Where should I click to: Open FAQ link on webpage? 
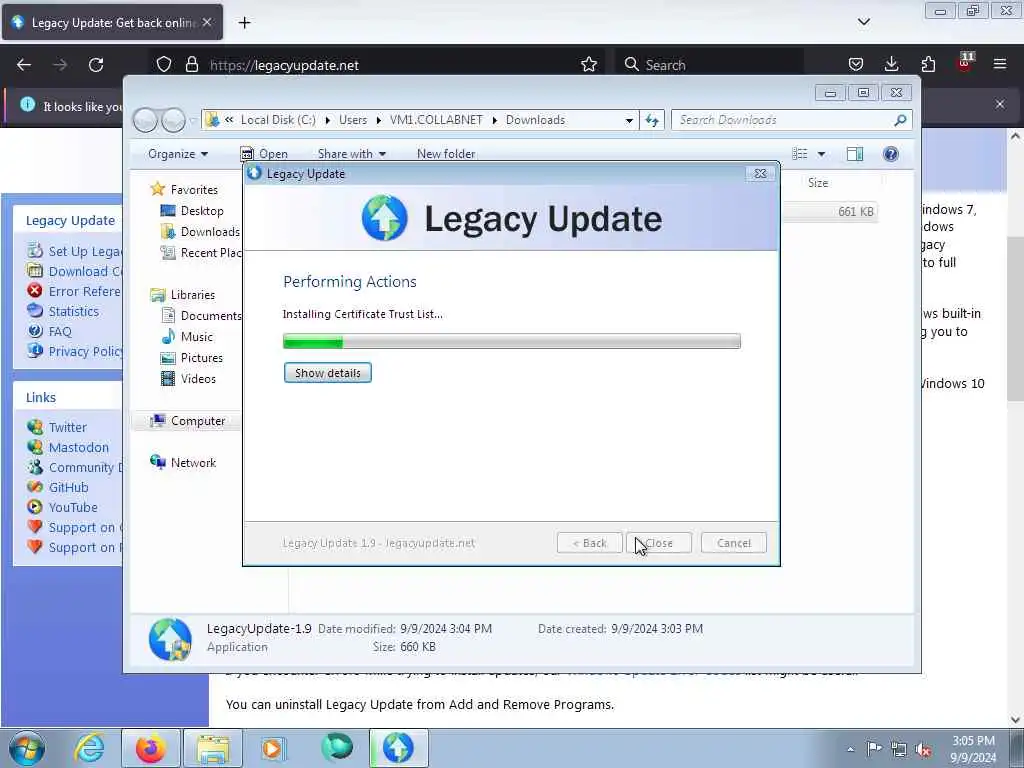[x=59, y=332]
